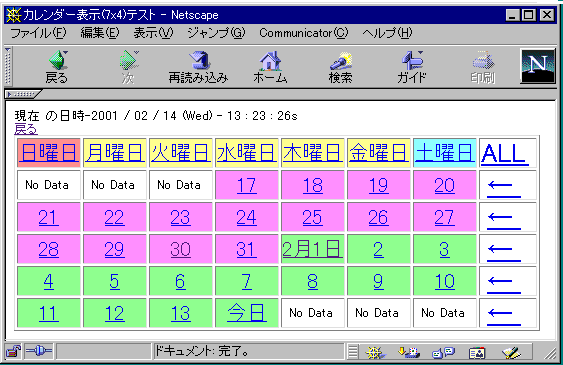Open the Communicator(C) menu
The height and width of the screenshot is (365, 563).
pyautogui.click(x=304, y=33)
